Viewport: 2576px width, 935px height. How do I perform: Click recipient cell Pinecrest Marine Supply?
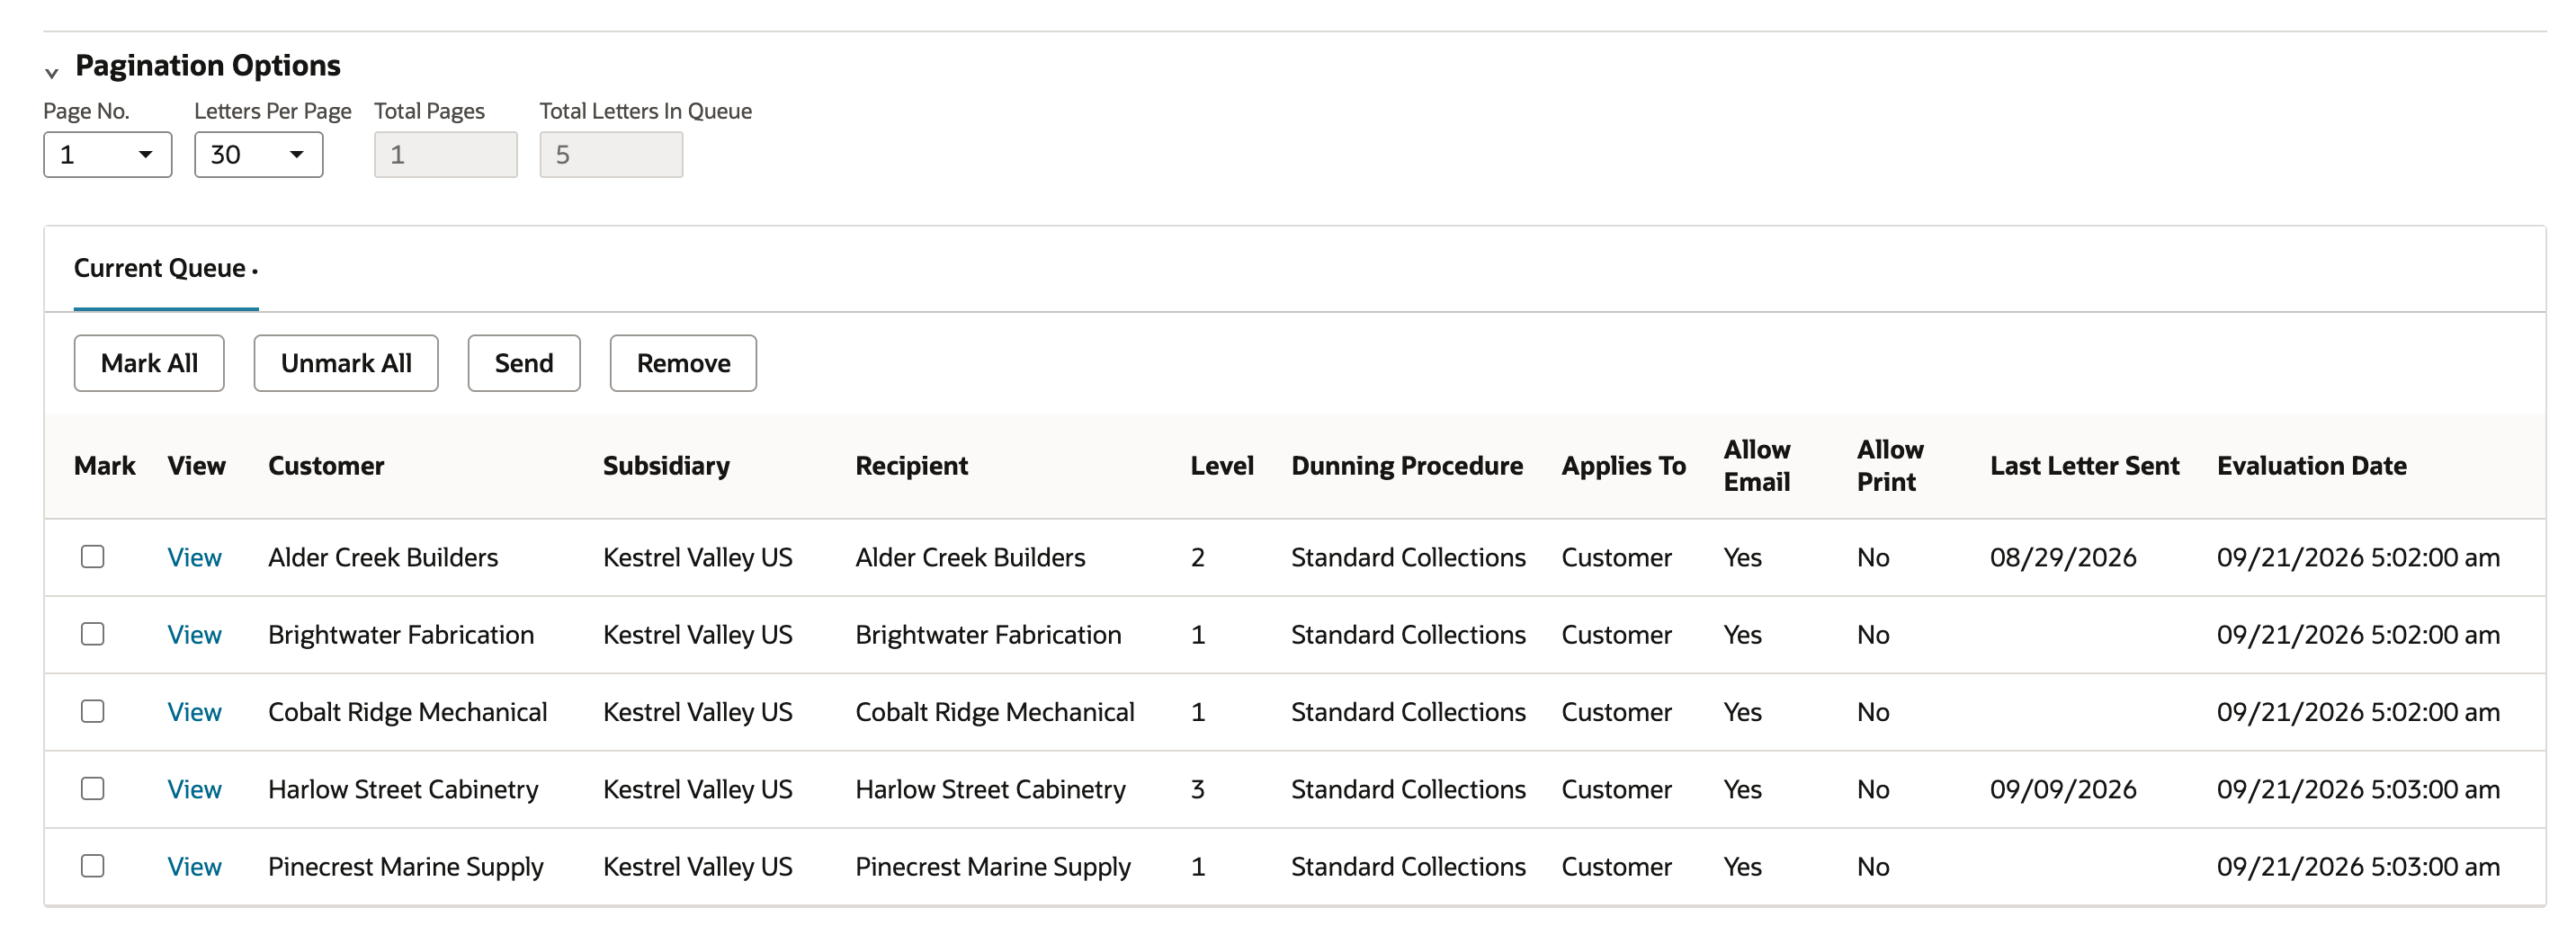coord(993,867)
